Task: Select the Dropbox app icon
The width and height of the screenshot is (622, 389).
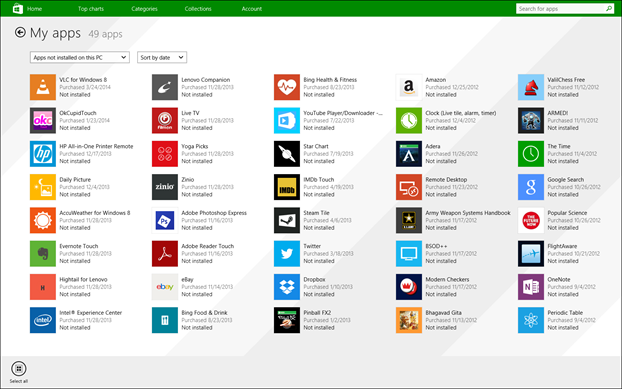Action: point(287,287)
